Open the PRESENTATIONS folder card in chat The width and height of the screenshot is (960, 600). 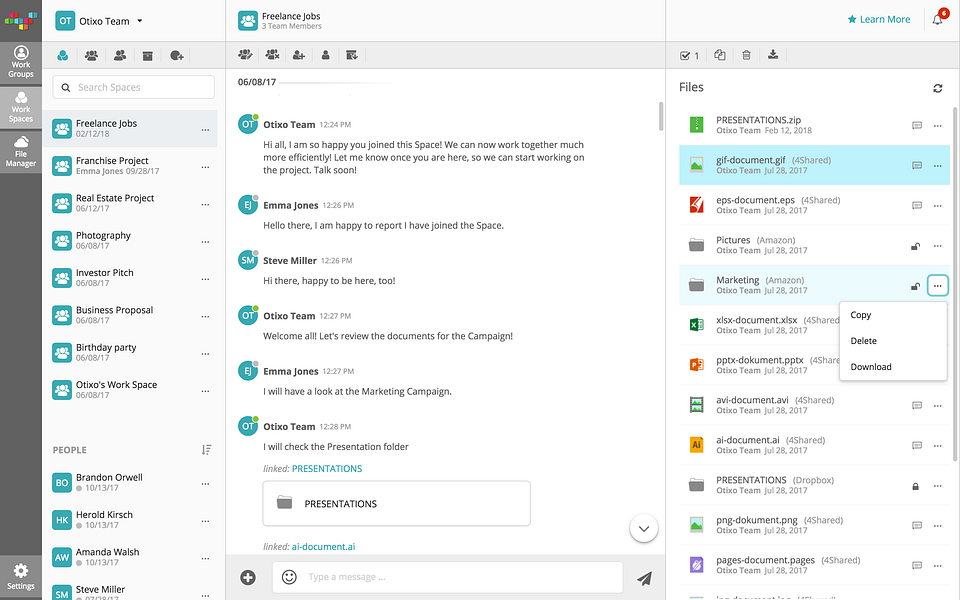point(396,503)
